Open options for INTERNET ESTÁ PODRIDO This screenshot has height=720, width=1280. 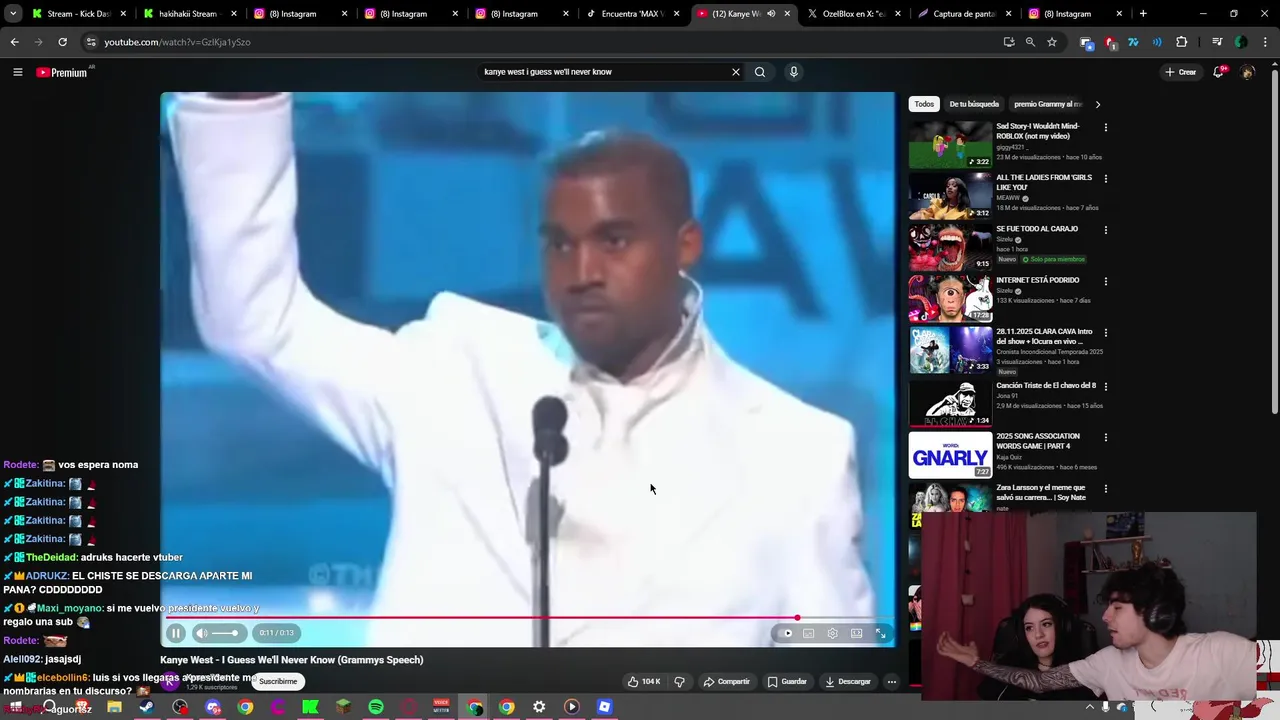[x=1105, y=281]
